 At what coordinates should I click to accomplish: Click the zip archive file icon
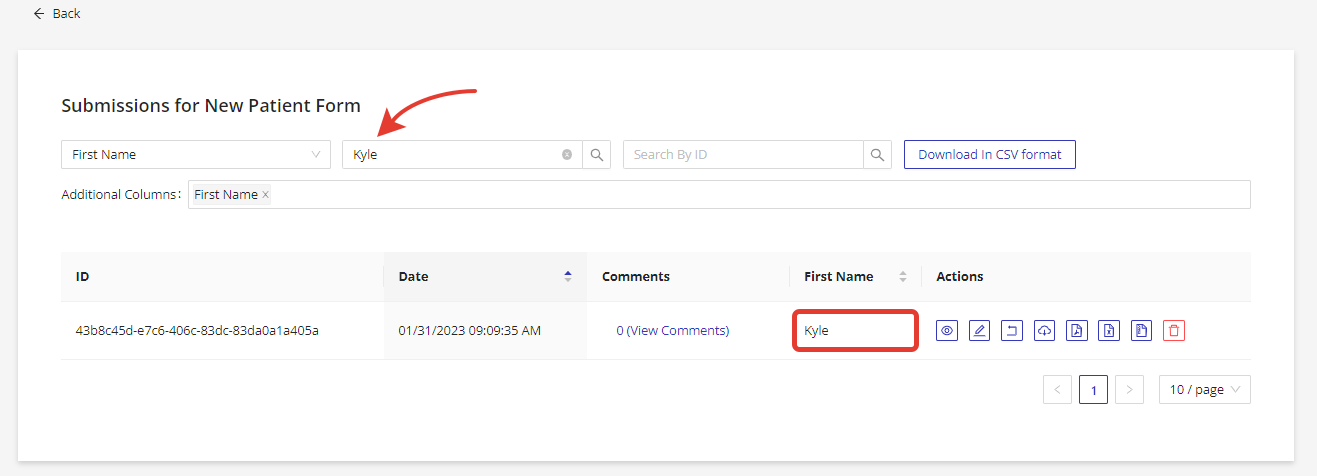pyautogui.click(x=1141, y=330)
